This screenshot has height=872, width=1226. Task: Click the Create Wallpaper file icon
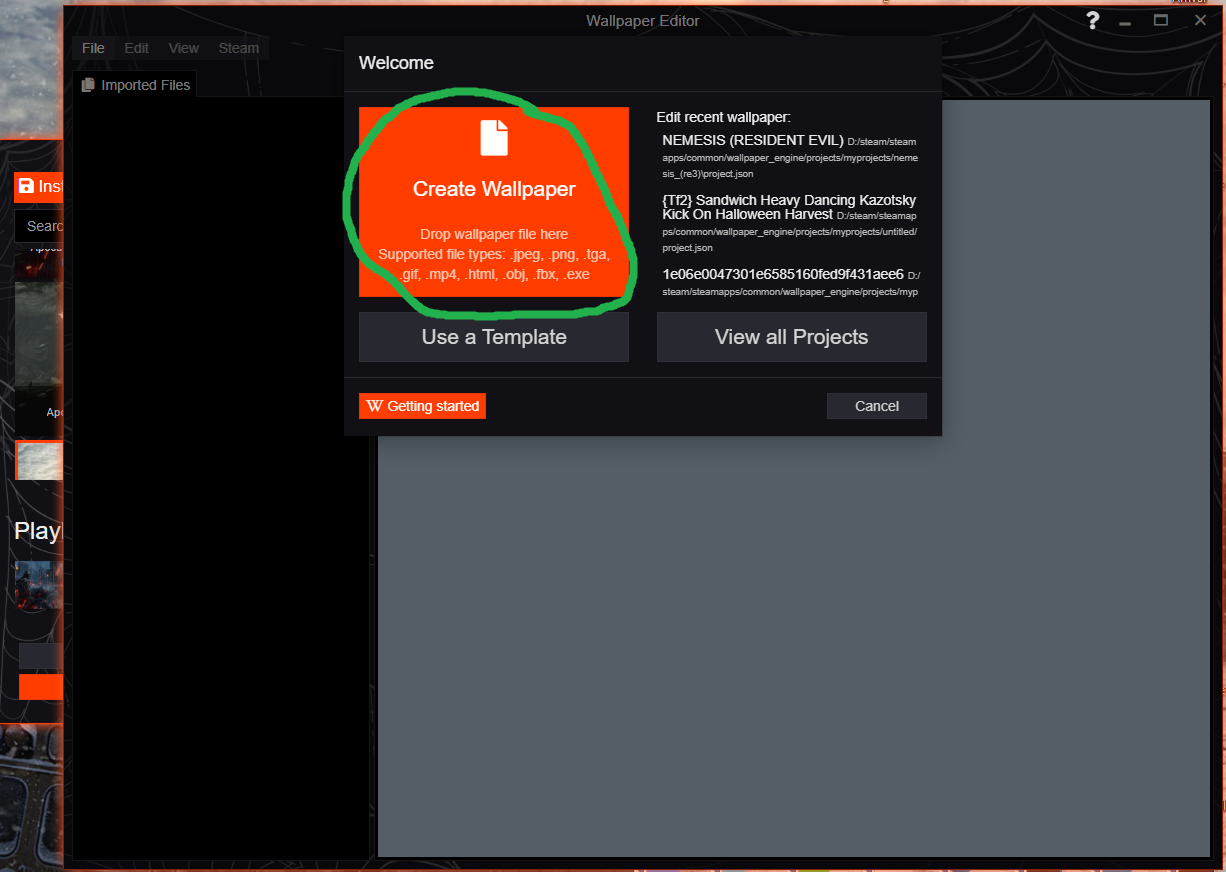pos(494,138)
